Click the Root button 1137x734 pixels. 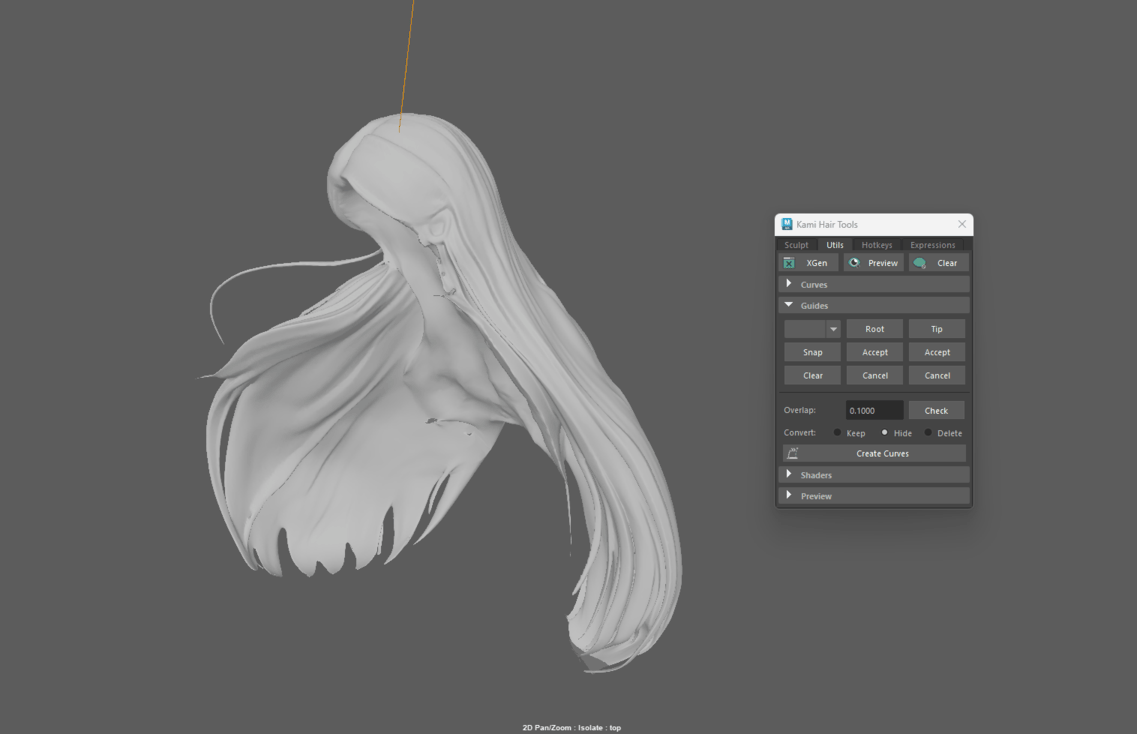[x=875, y=329]
